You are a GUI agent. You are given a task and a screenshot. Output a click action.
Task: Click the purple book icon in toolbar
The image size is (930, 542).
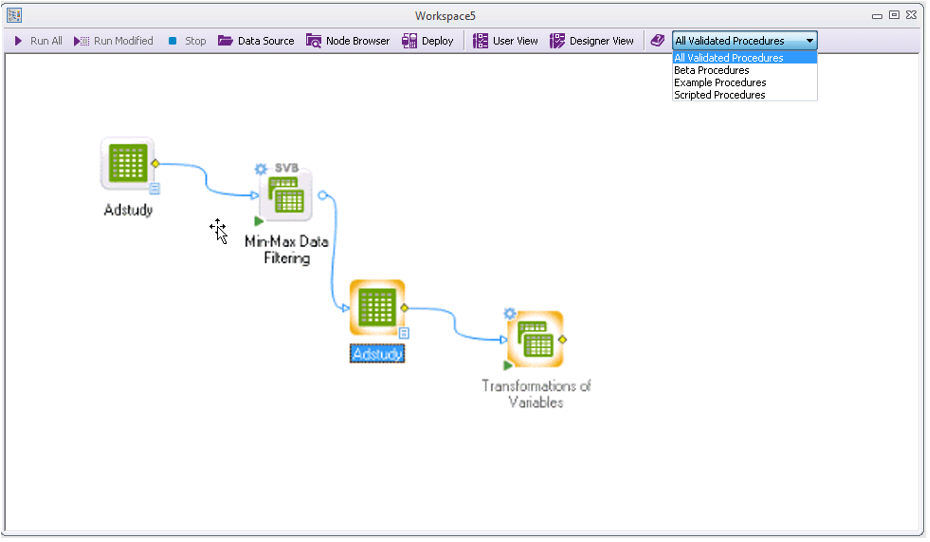coord(657,41)
